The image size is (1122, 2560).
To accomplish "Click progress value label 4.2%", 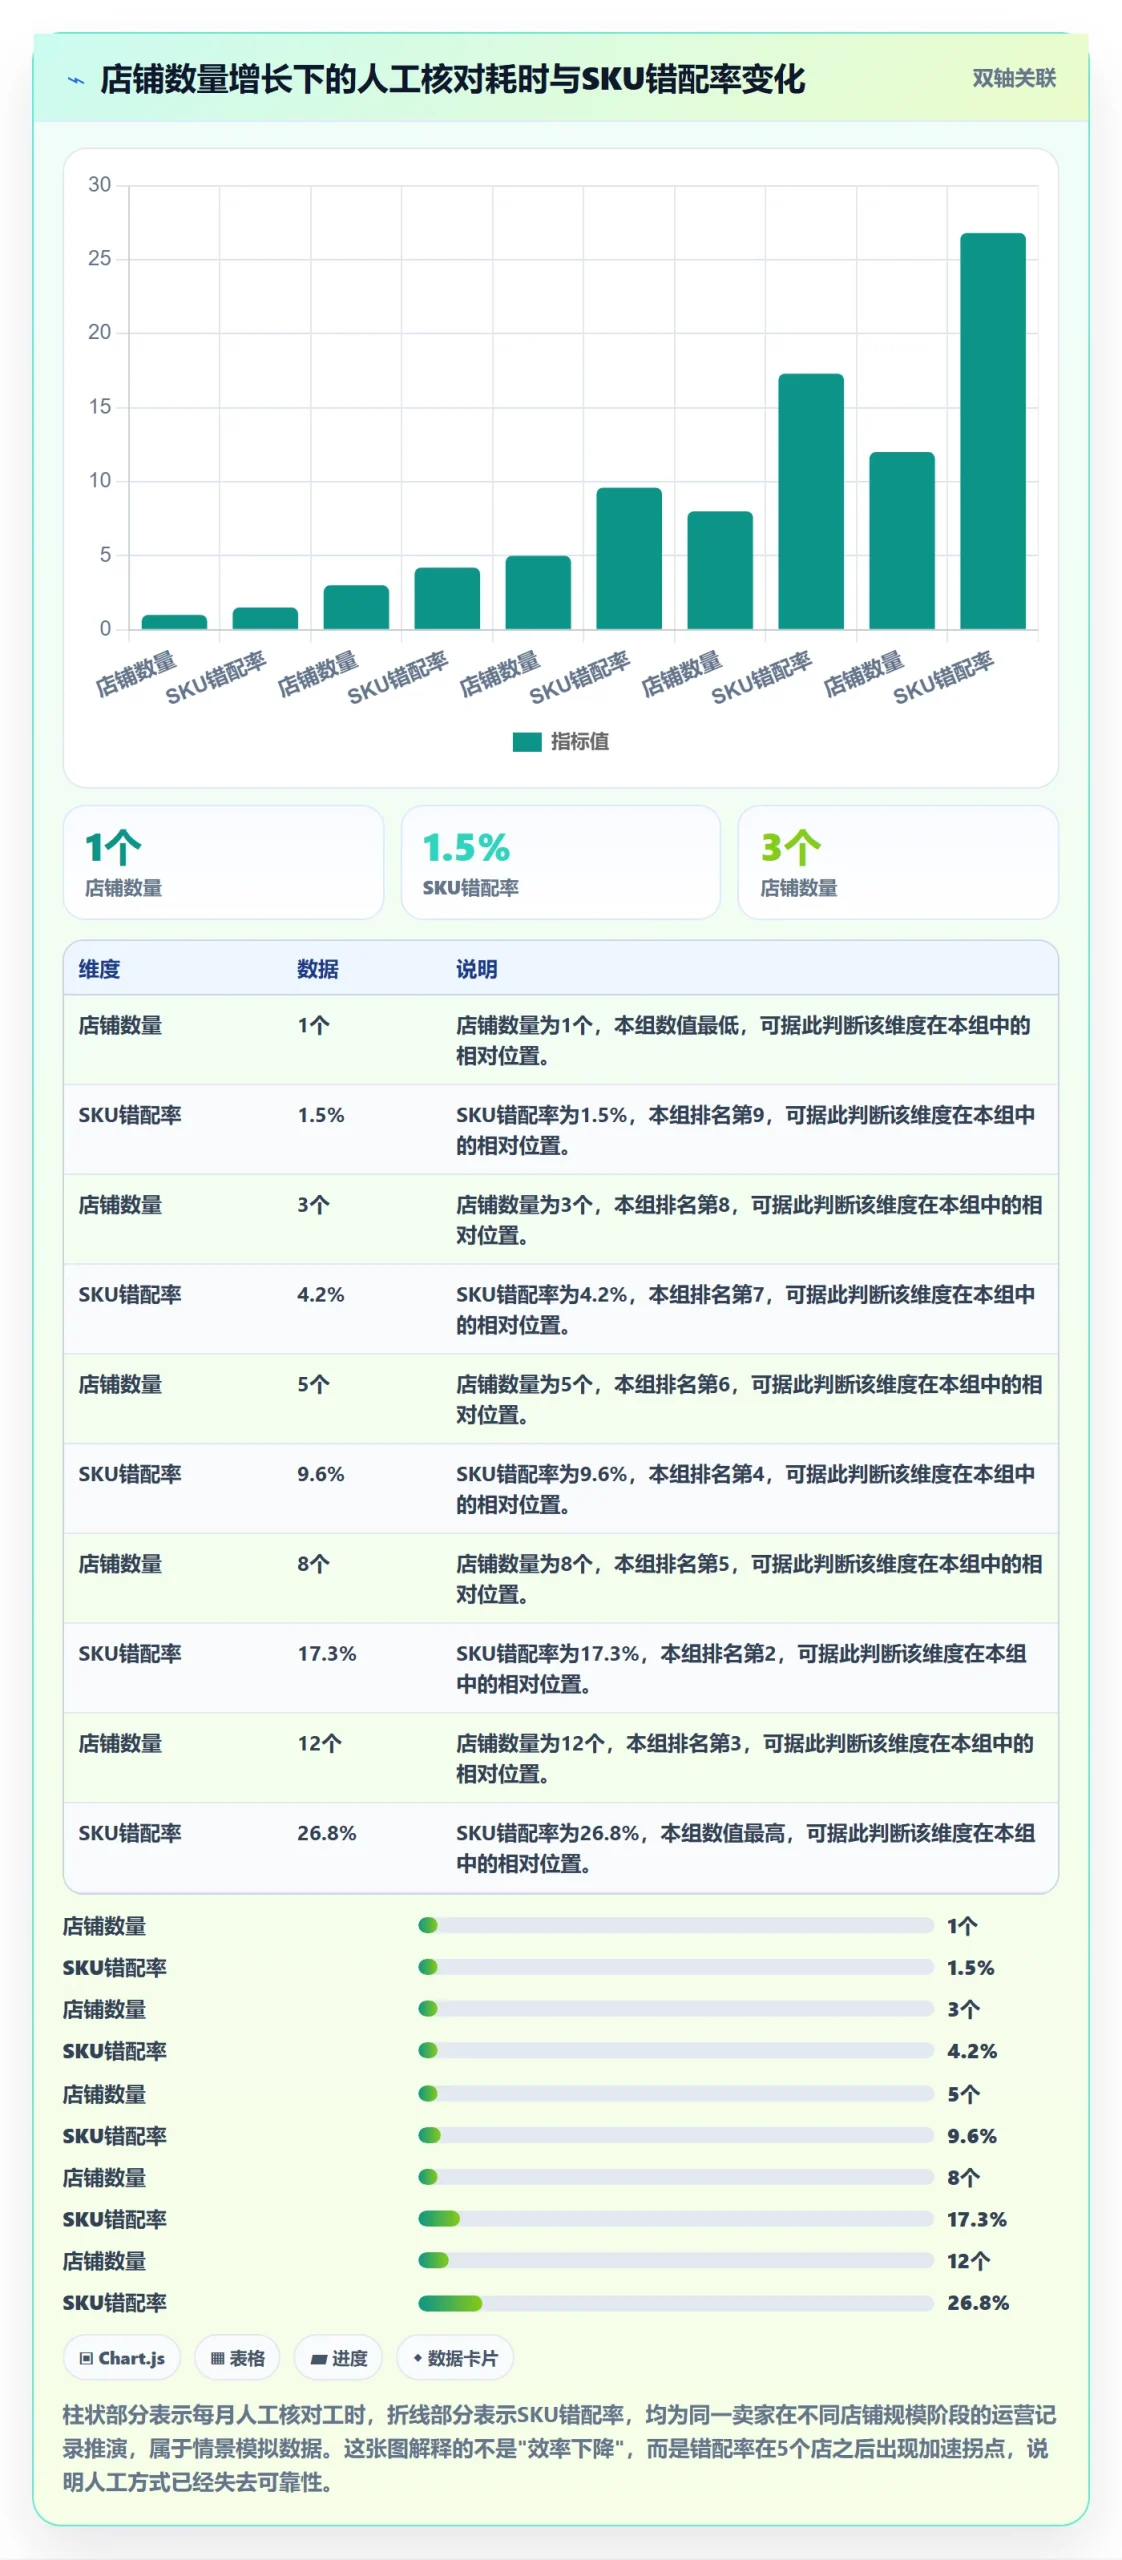I will click(971, 2050).
